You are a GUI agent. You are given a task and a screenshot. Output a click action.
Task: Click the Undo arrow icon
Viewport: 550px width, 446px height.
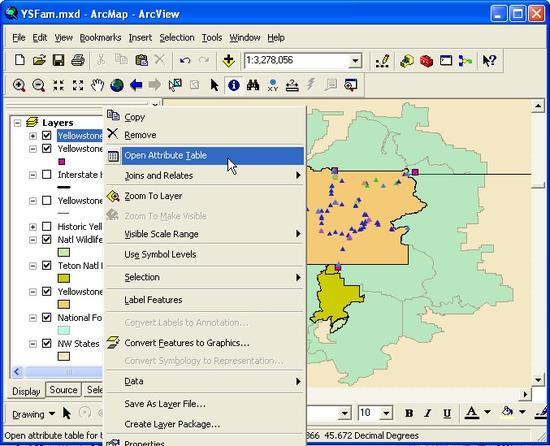(x=185, y=60)
